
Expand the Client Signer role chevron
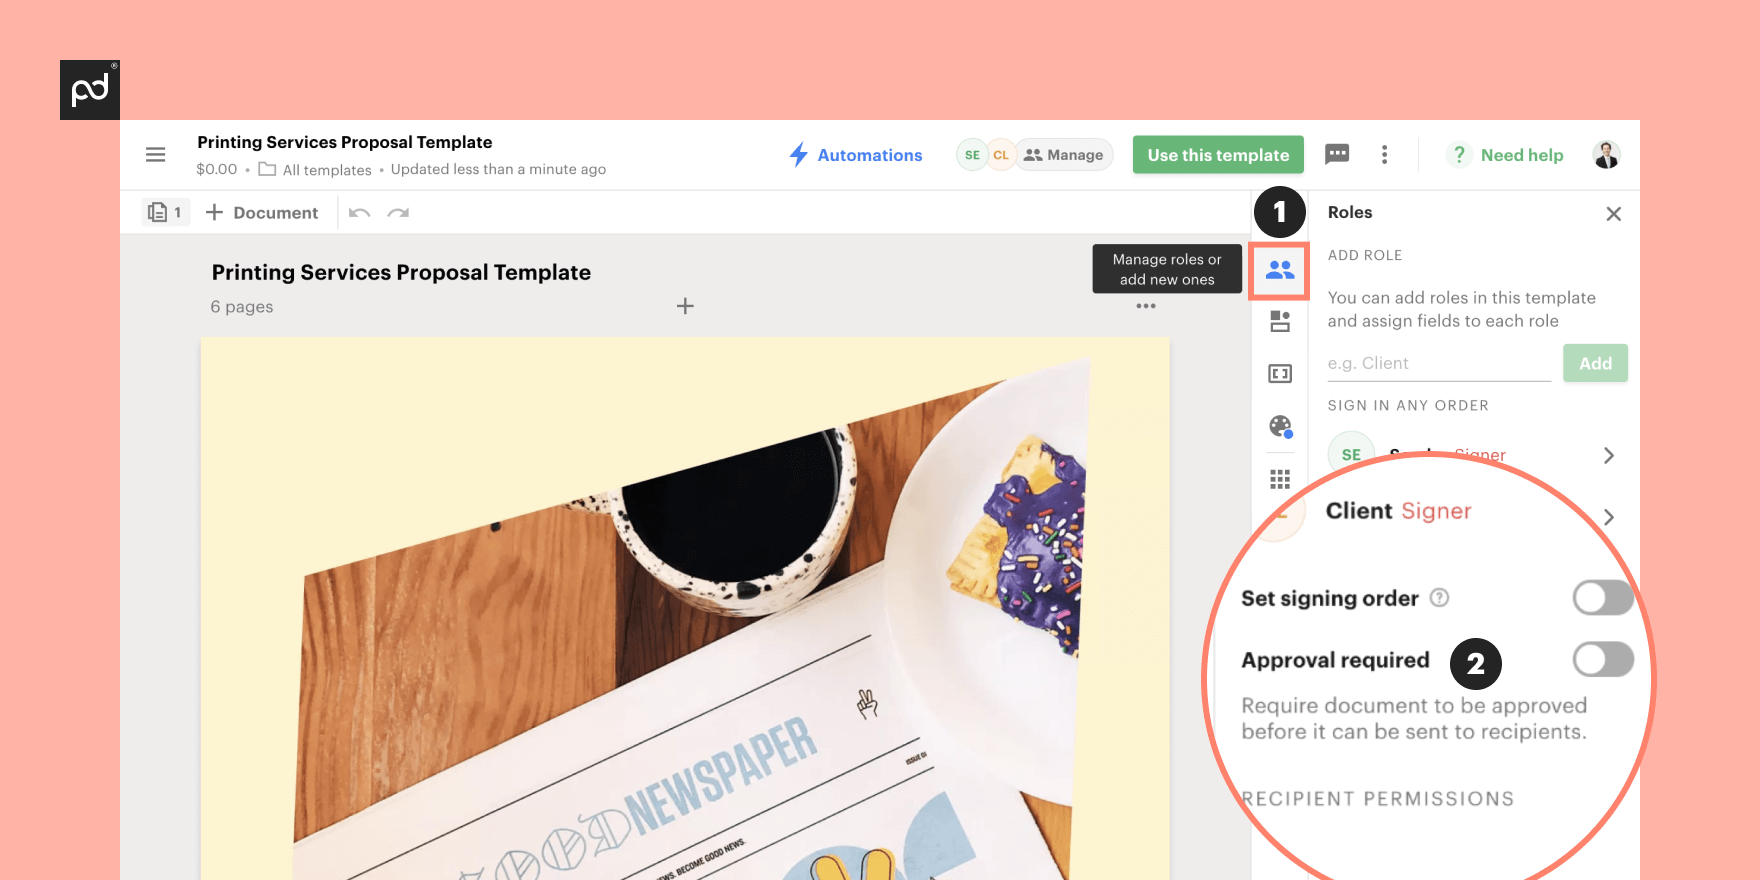(x=1608, y=517)
